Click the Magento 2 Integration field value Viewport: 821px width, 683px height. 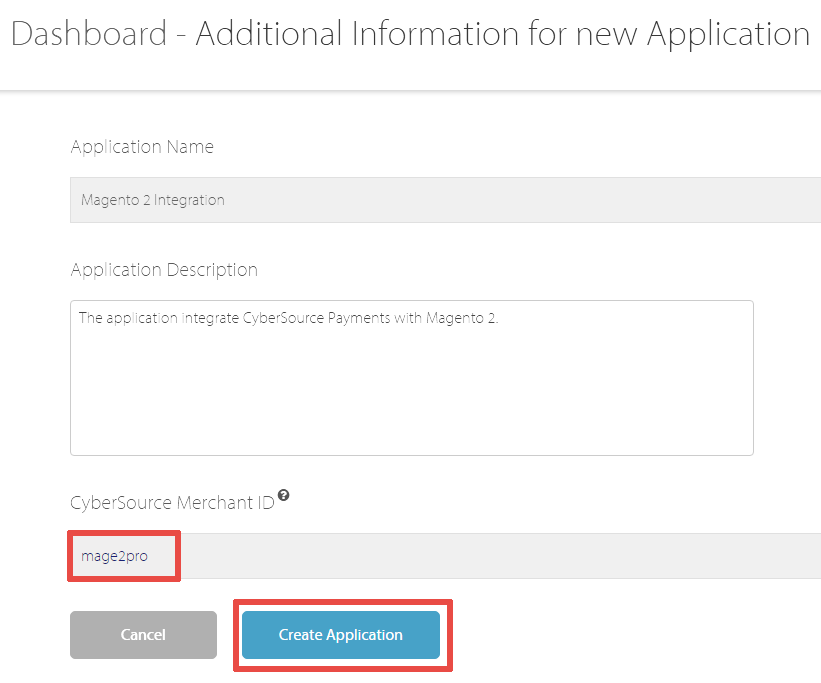152,200
